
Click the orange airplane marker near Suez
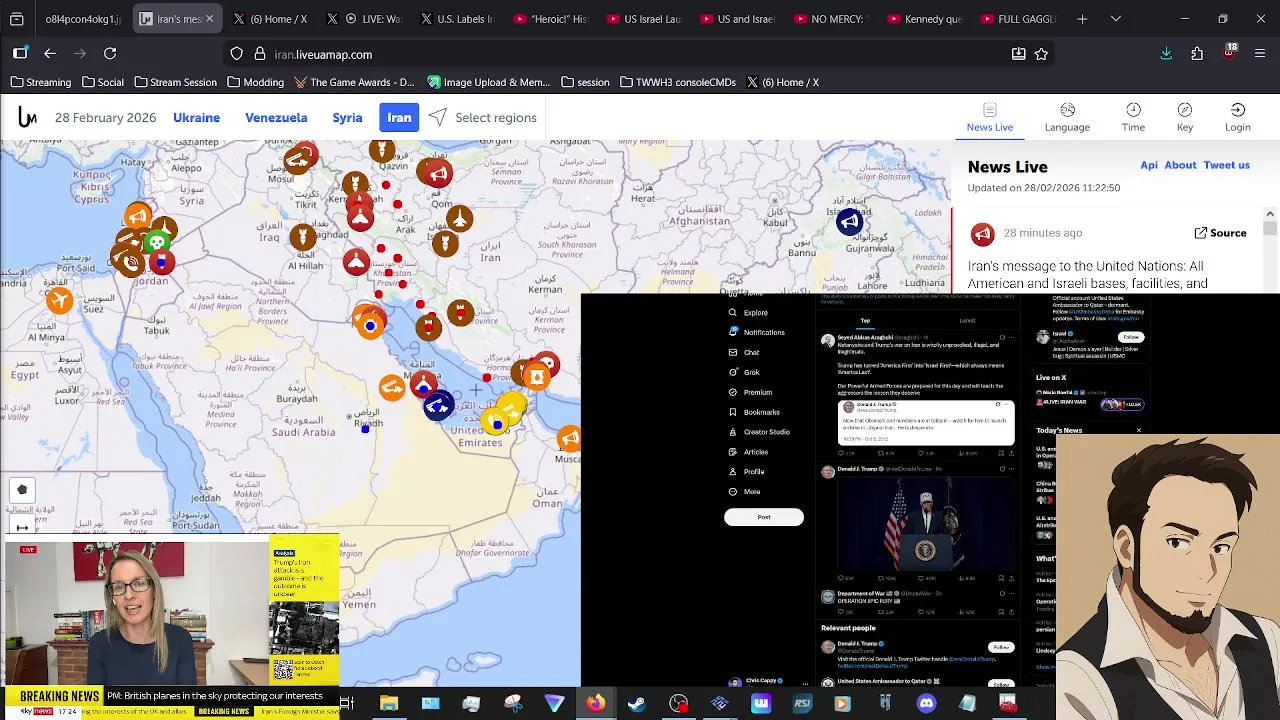click(x=59, y=299)
